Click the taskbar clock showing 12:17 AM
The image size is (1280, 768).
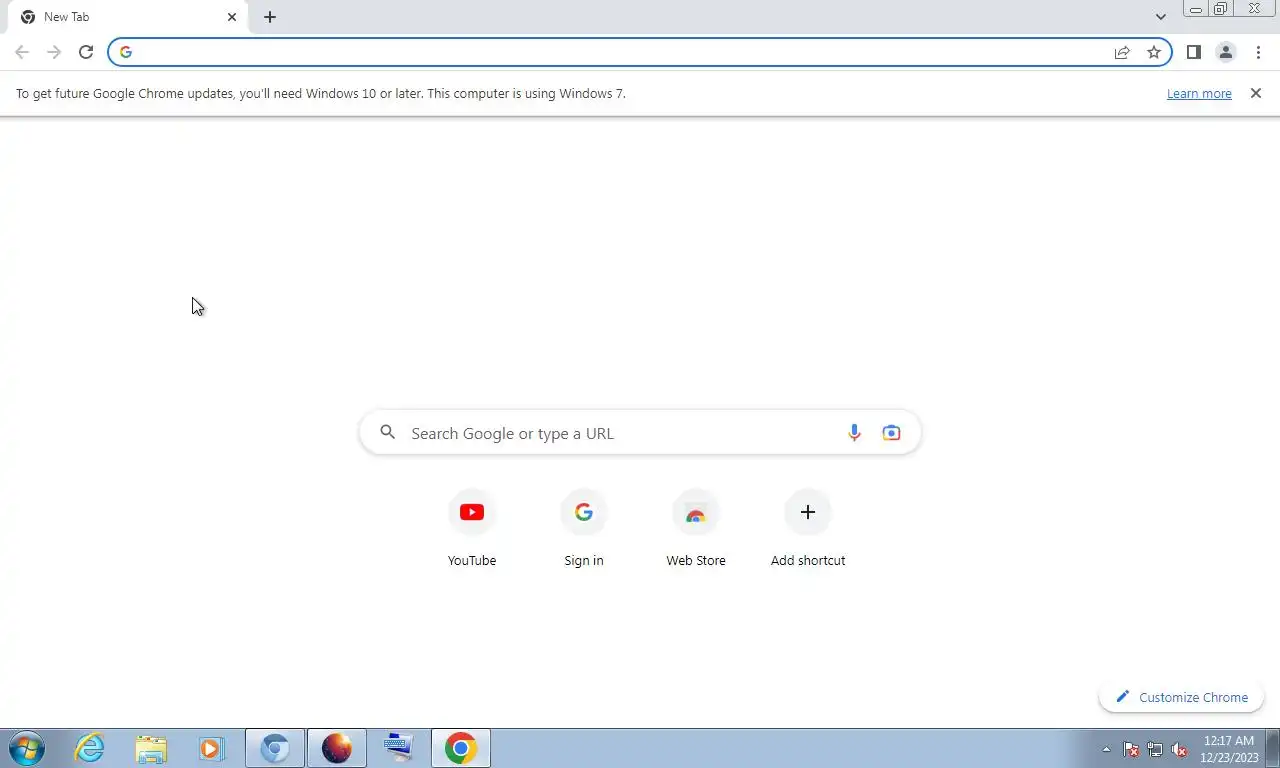point(1229,749)
